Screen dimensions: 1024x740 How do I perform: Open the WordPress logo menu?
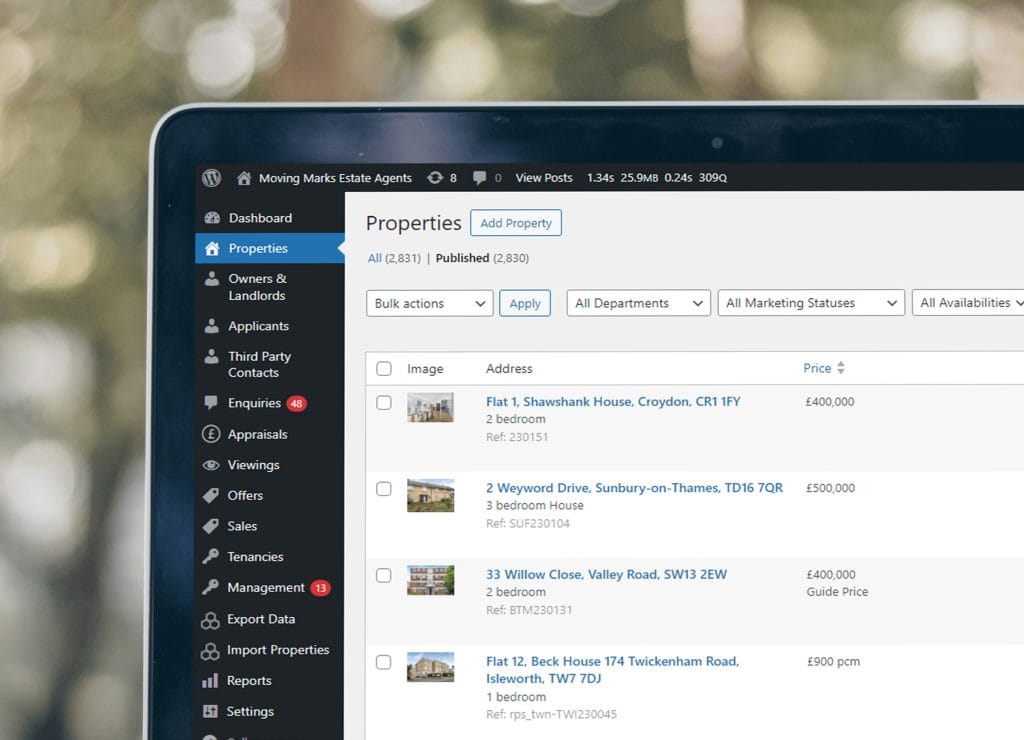212,178
